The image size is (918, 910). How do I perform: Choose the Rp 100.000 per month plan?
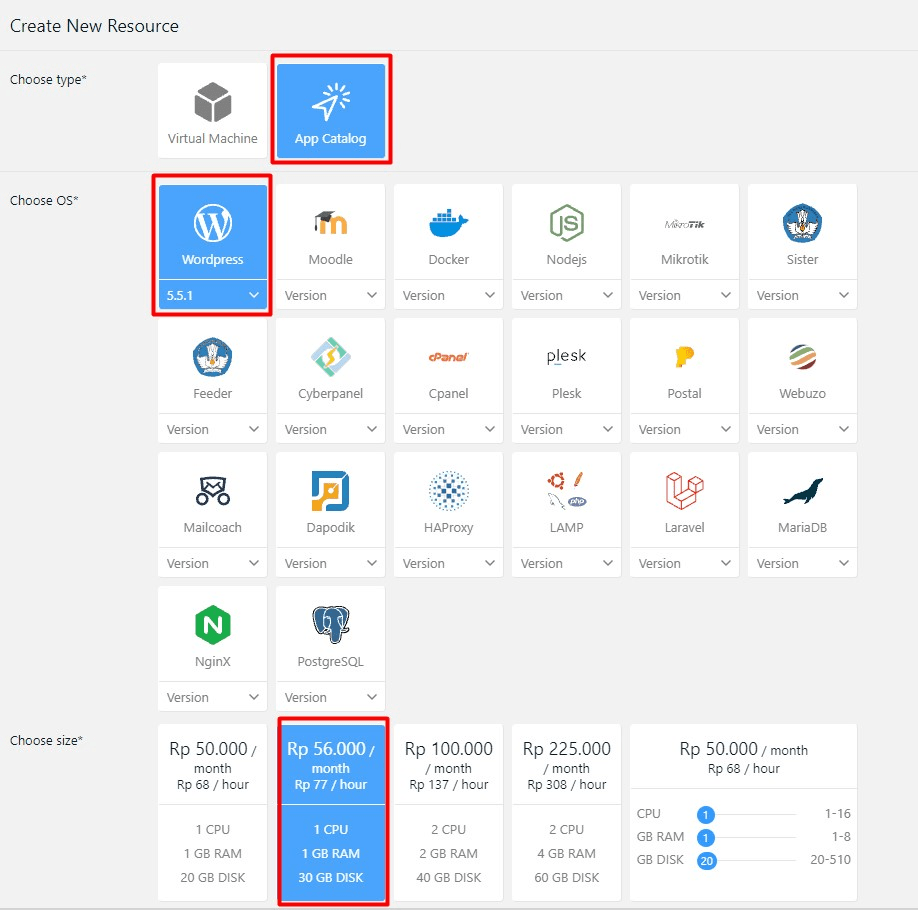448,812
